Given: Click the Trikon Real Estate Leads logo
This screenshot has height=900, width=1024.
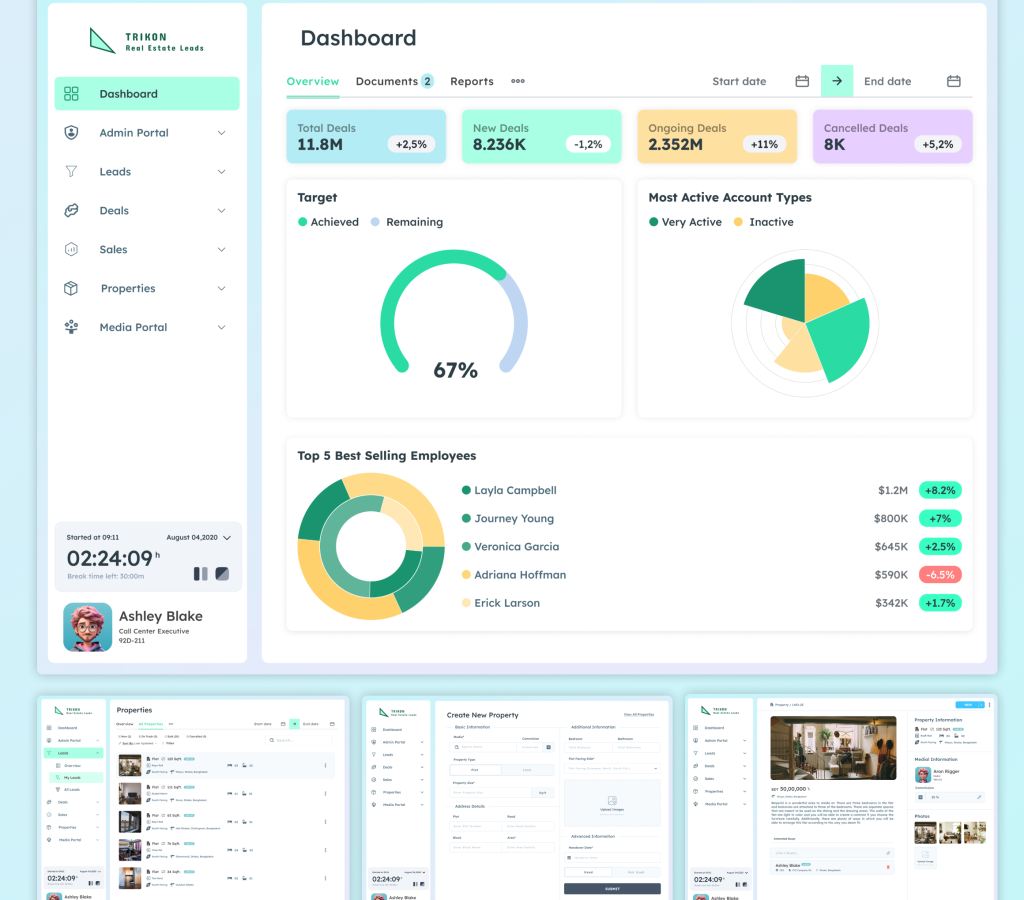Looking at the screenshot, I should pyautogui.click(x=147, y=40).
